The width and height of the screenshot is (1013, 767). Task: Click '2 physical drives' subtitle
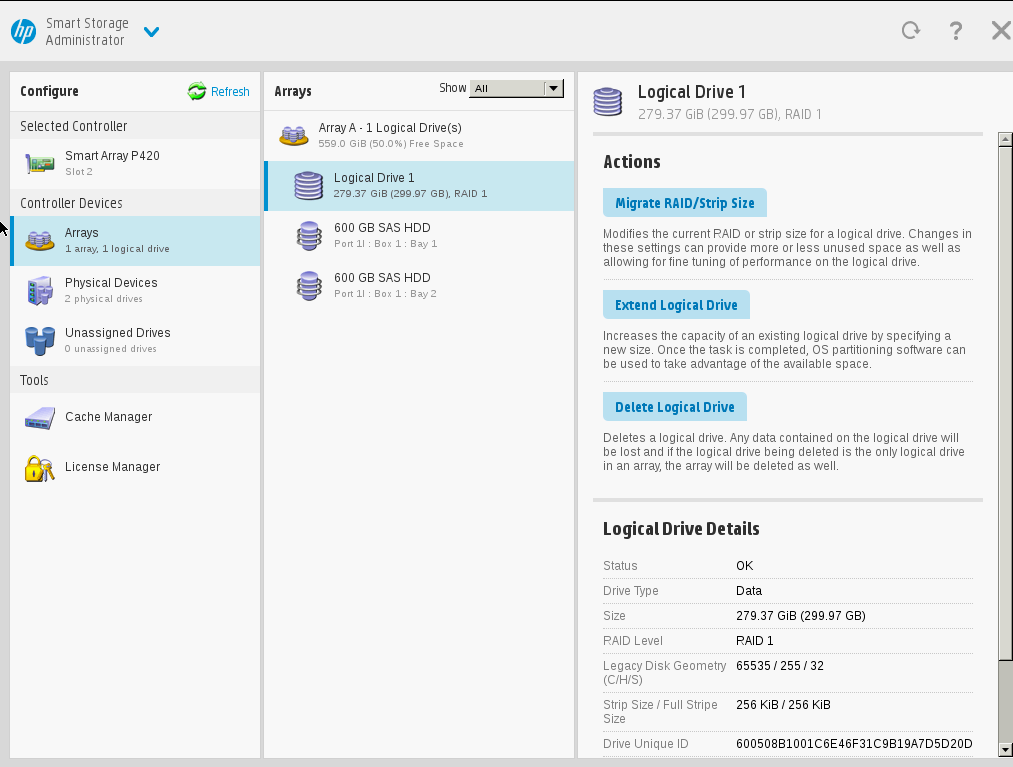(x=103, y=299)
